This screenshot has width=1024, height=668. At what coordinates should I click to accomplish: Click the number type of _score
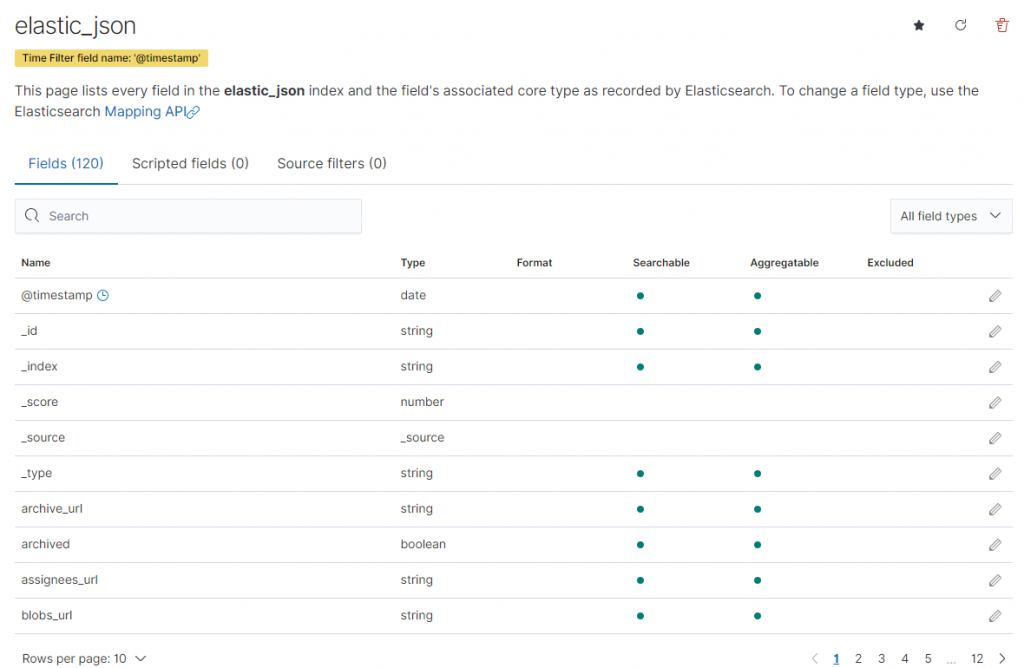tap(423, 402)
